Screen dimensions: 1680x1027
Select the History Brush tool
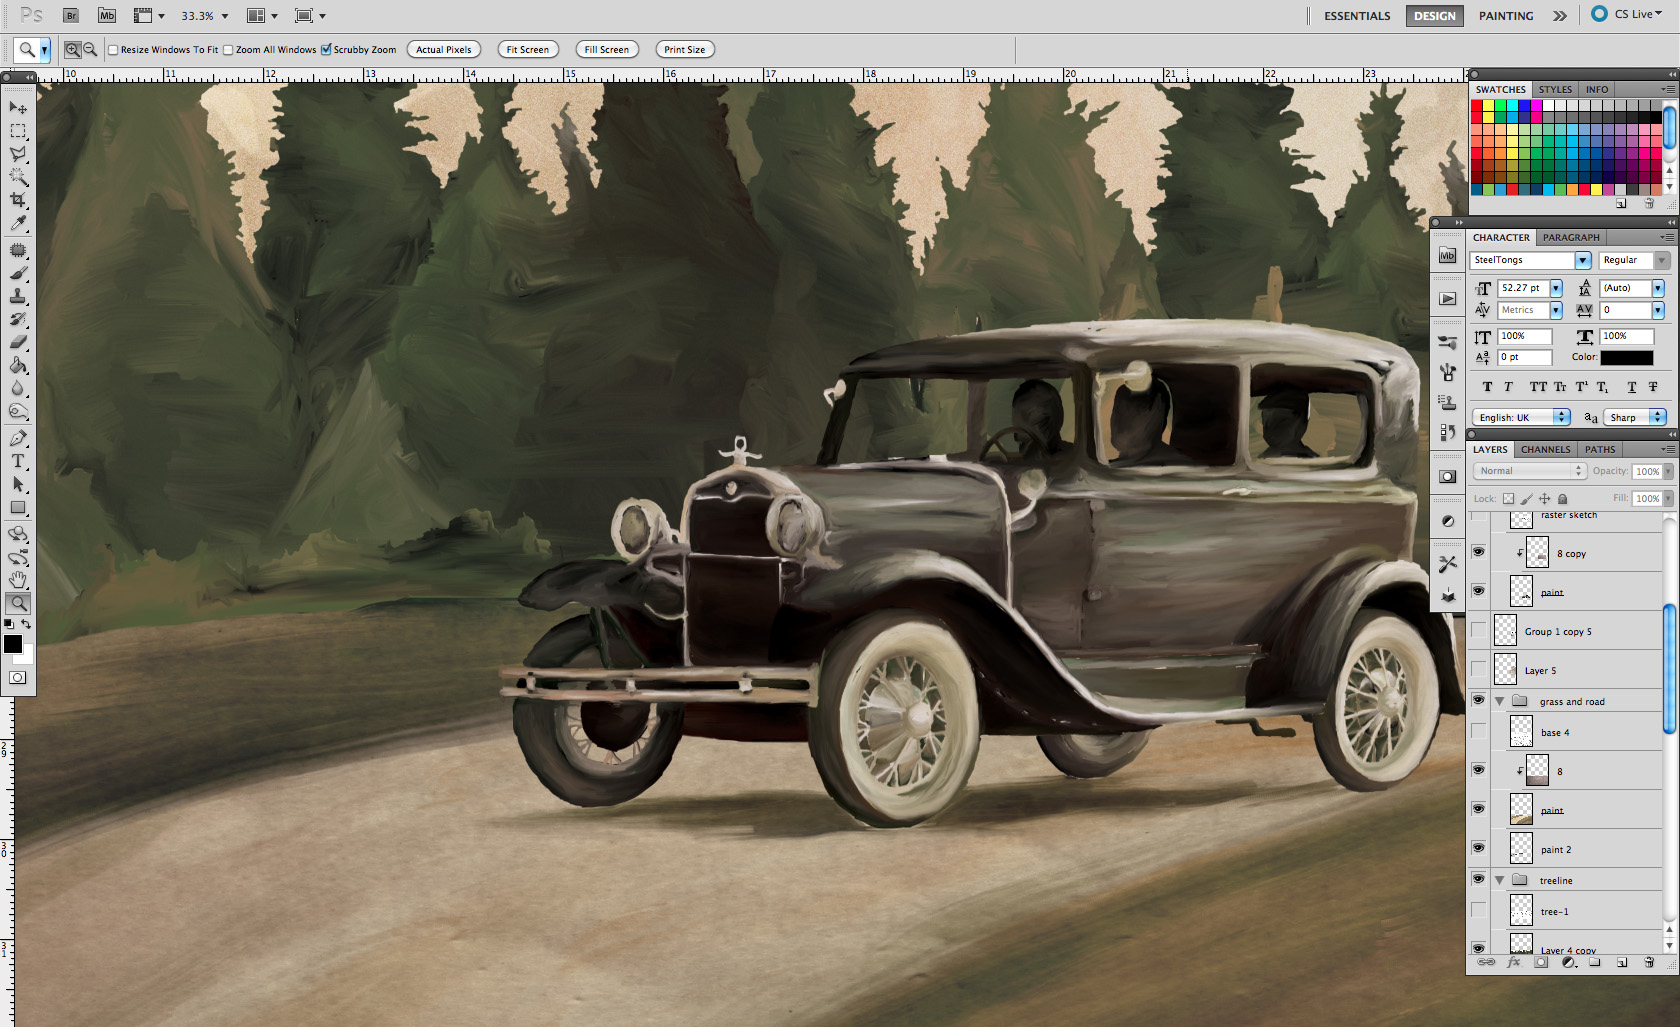[18, 319]
